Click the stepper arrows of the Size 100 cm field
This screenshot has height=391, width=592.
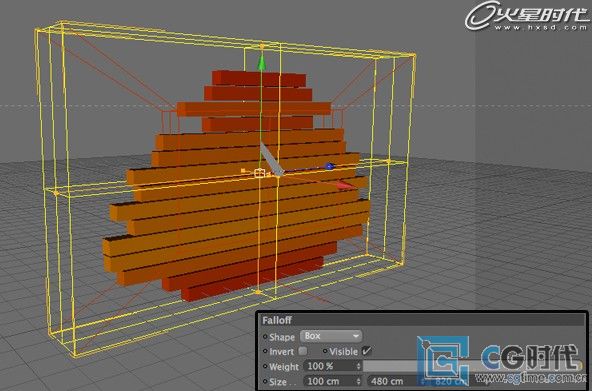click(x=358, y=381)
